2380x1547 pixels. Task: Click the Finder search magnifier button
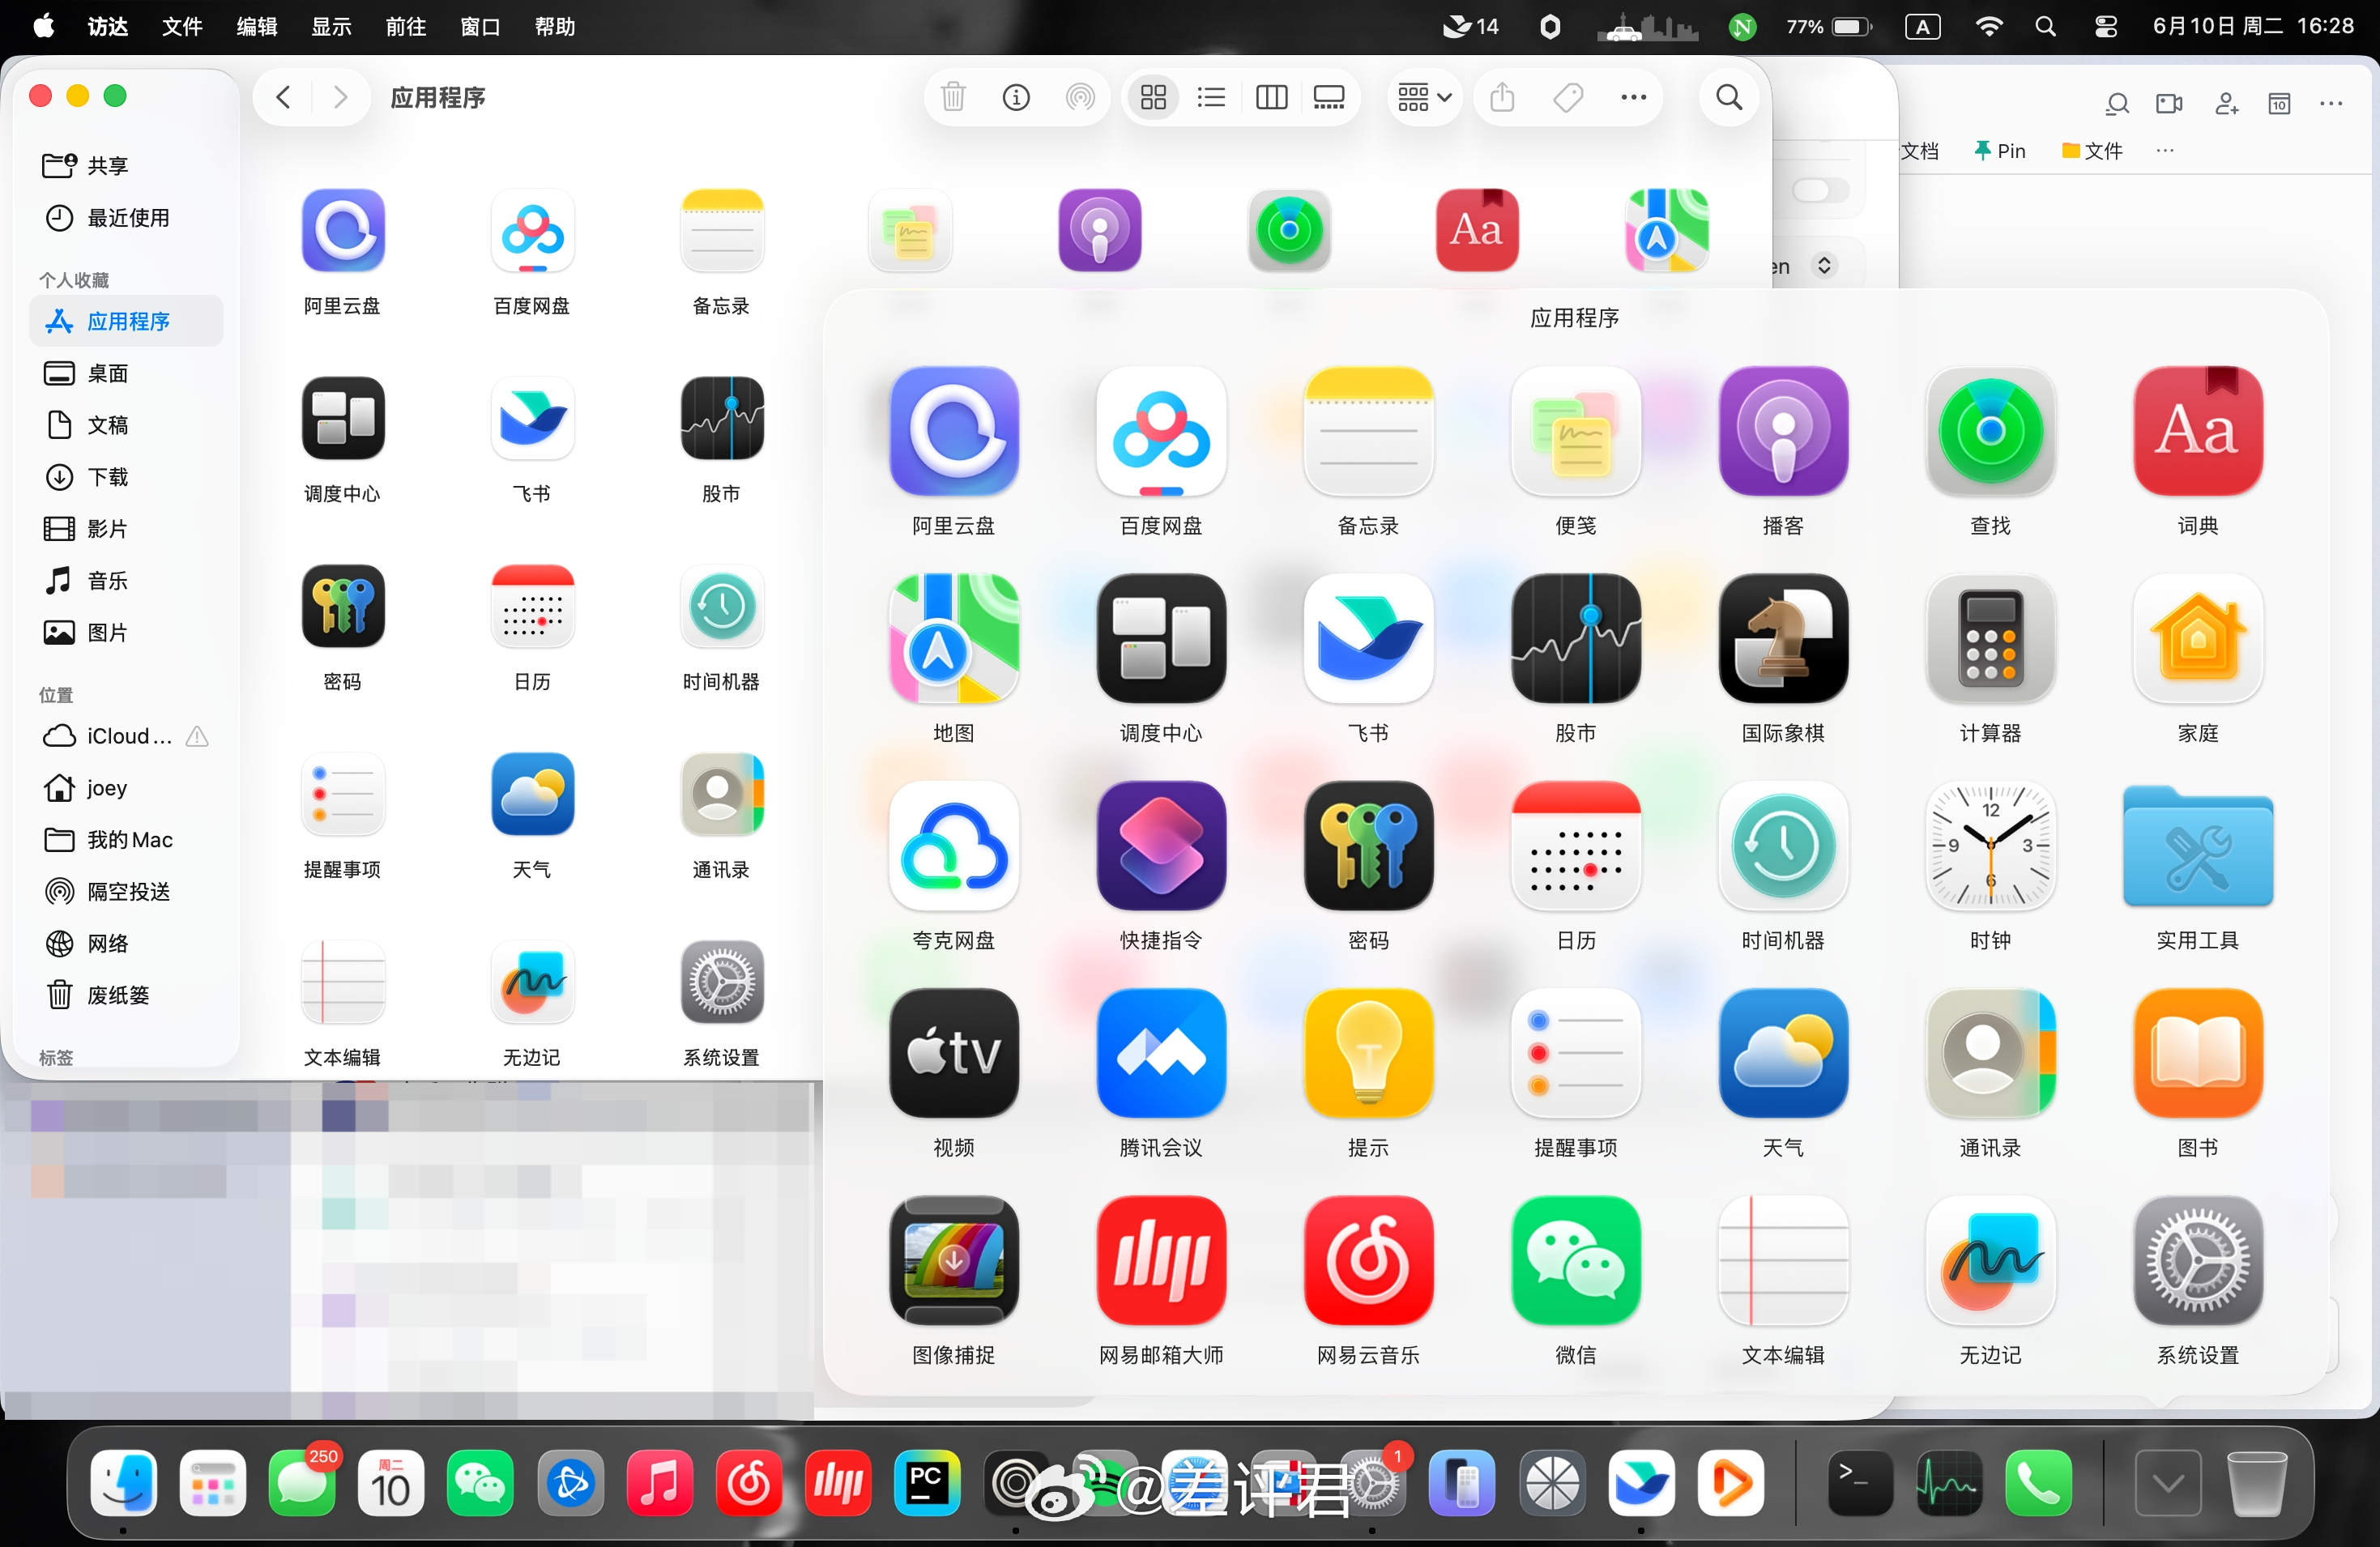pos(1729,97)
